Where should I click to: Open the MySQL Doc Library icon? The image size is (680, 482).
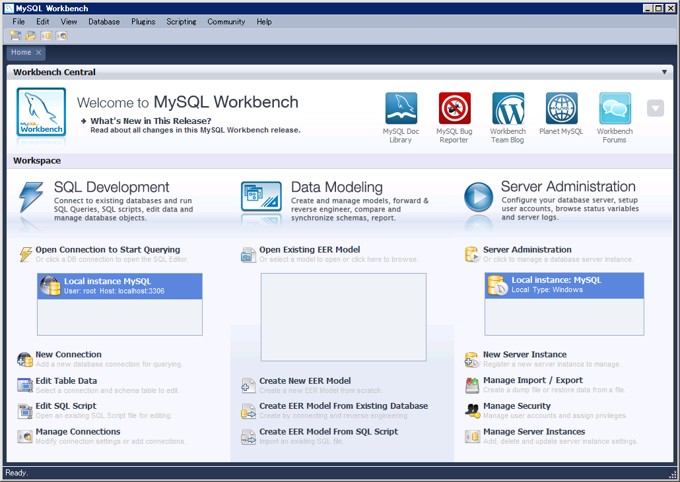(x=401, y=108)
